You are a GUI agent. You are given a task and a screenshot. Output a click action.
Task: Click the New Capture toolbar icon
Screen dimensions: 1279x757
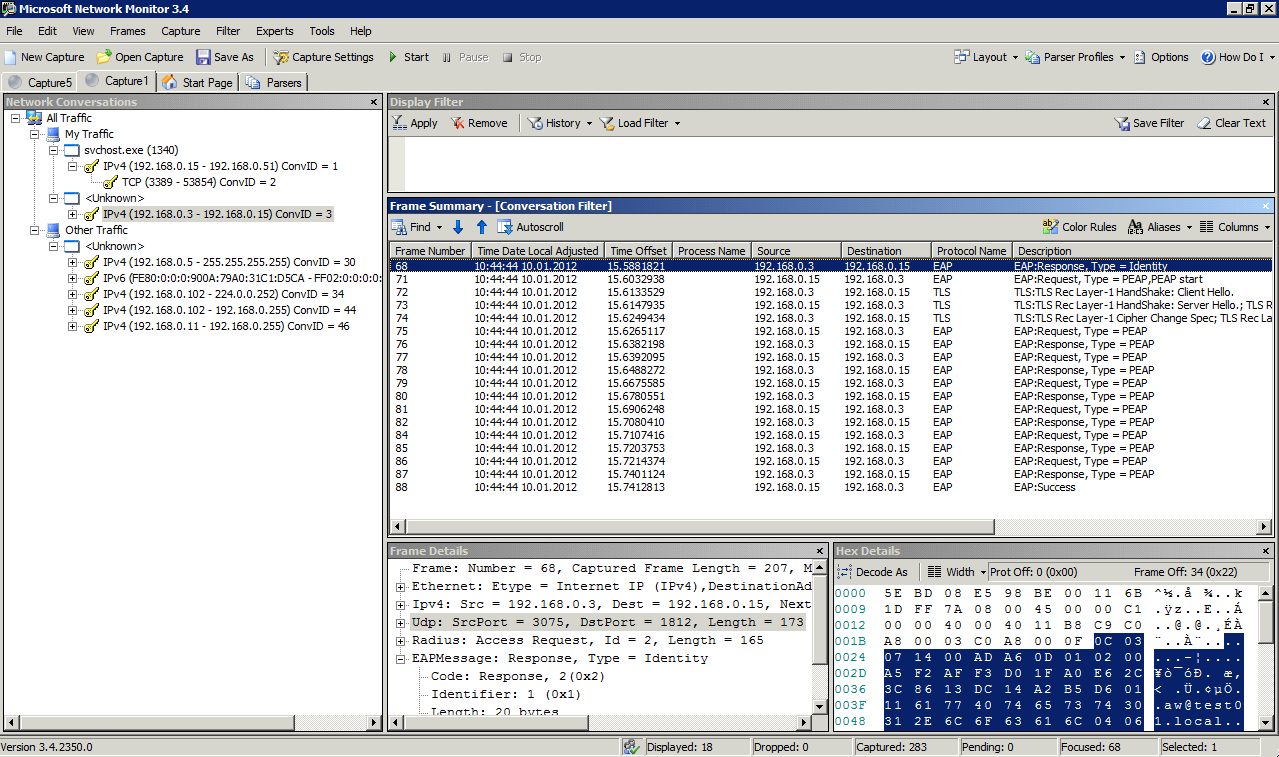tap(11, 58)
